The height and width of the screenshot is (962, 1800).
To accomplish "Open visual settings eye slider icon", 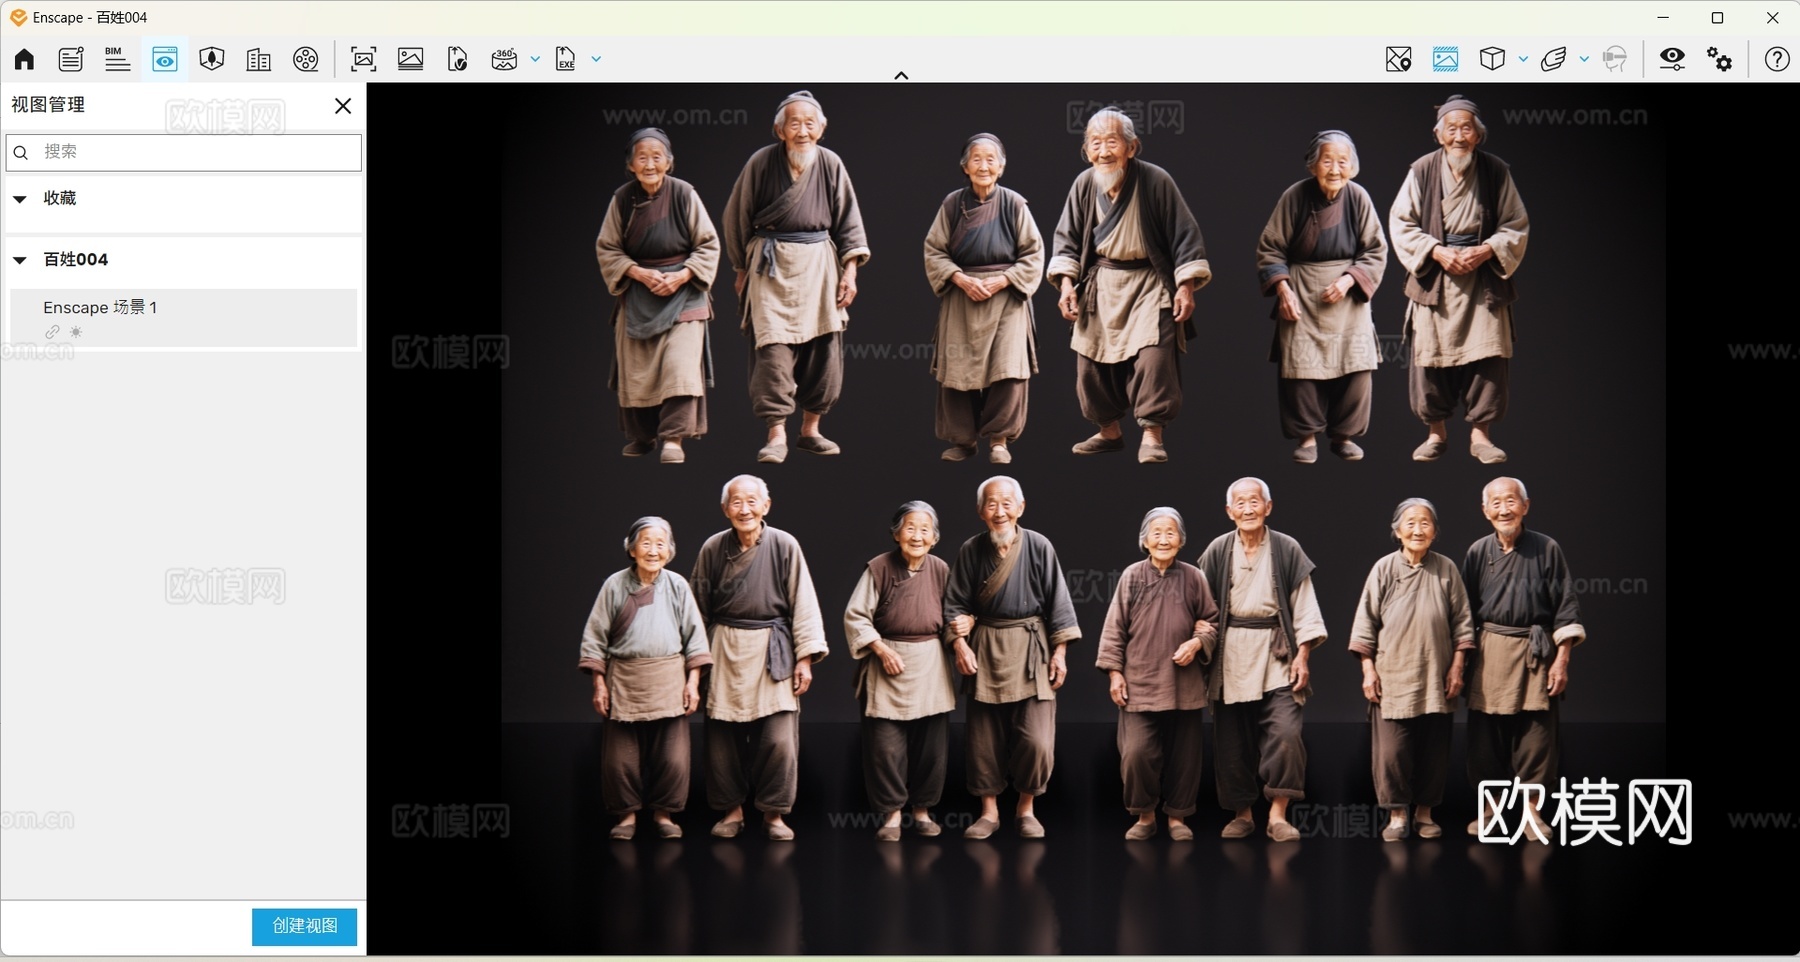I will click(x=1672, y=59).
